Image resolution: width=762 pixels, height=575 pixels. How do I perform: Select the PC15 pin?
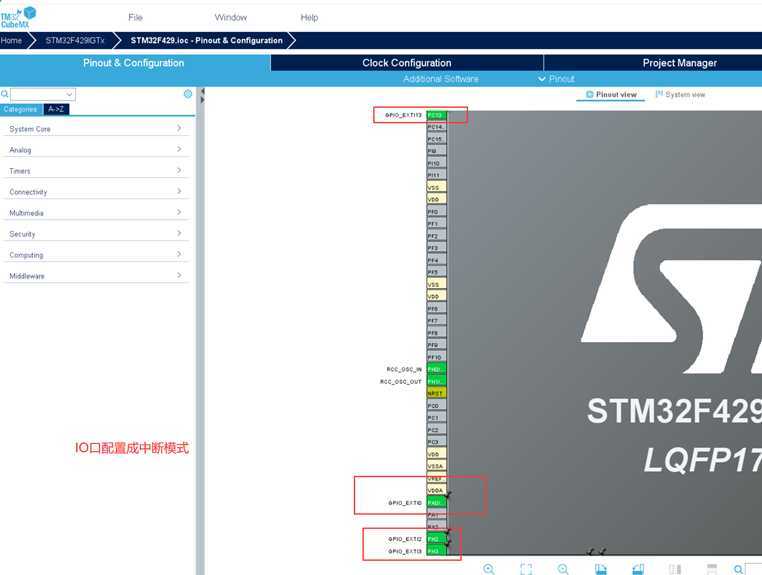(436, 139)
